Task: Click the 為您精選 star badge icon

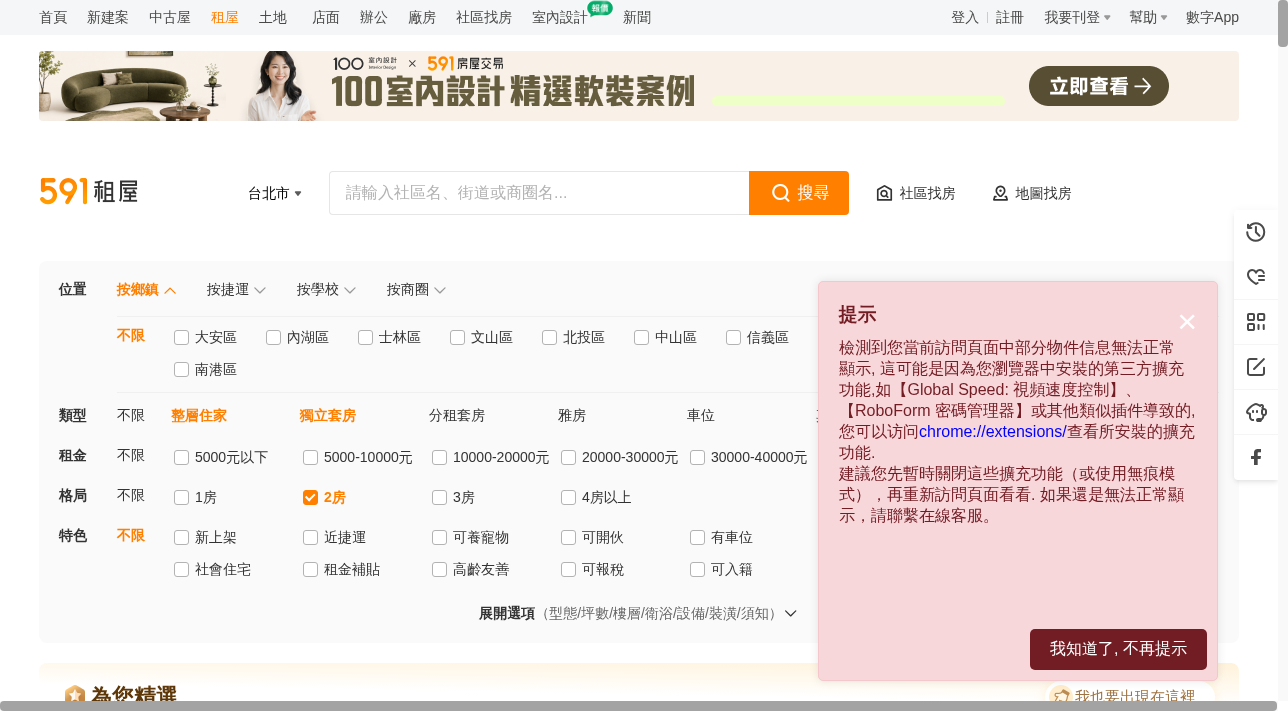Action: (x=75, y=695)
